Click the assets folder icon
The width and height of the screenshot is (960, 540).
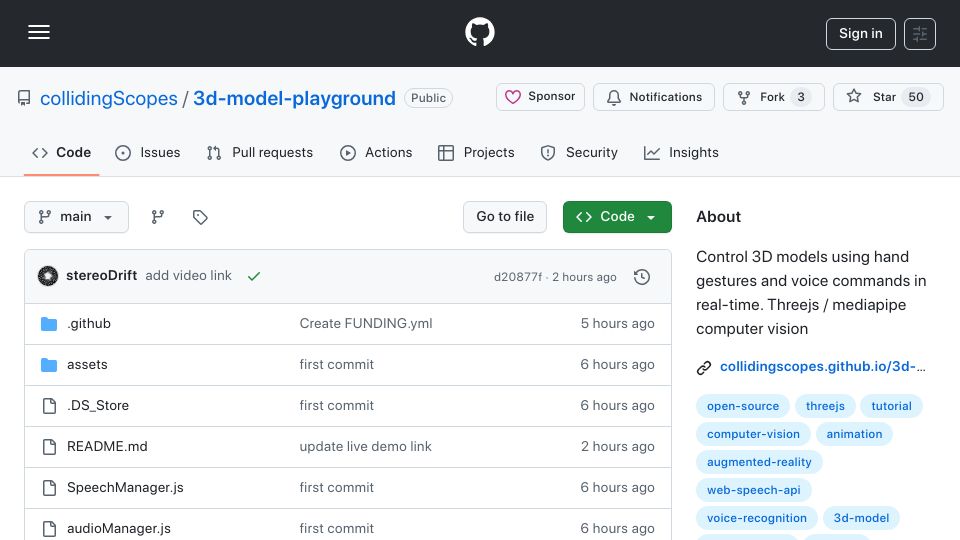click(x=49, y=365)
